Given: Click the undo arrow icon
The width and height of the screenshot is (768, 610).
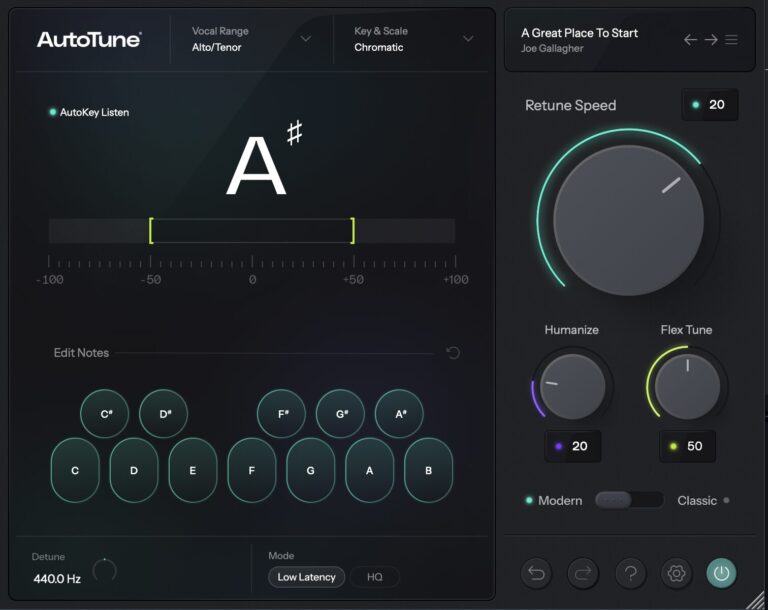Looking at the screenshot, I should (537, 573).
